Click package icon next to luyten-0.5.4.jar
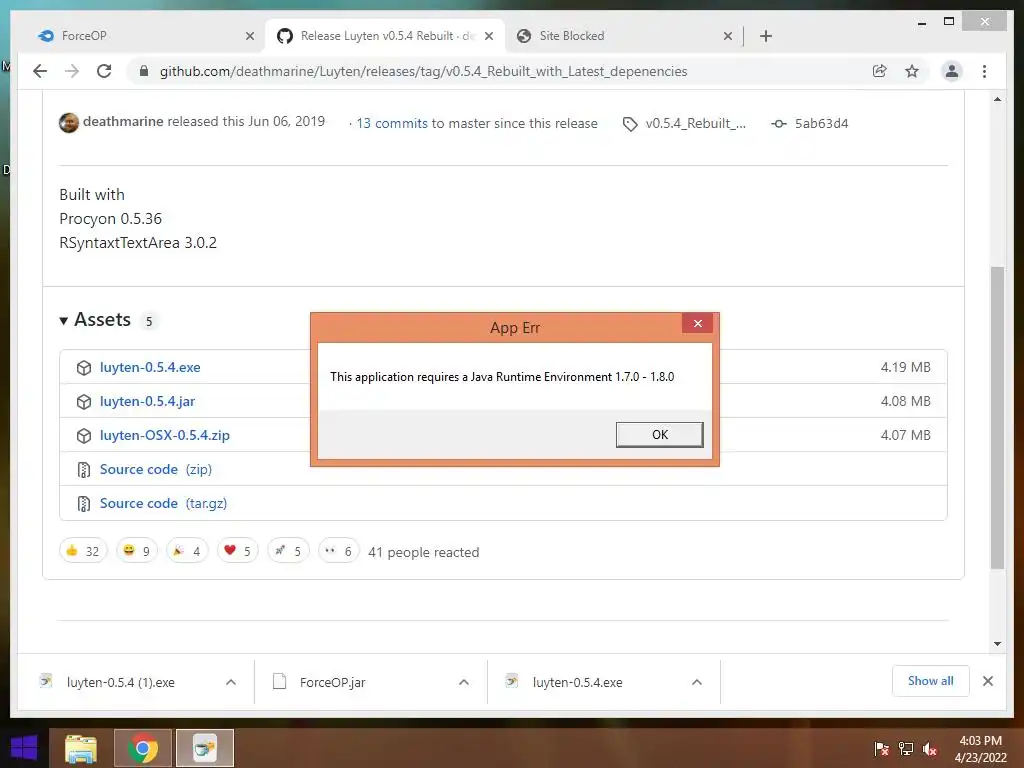This screenshot has height=768, width=1024. [x=84, y=402]
